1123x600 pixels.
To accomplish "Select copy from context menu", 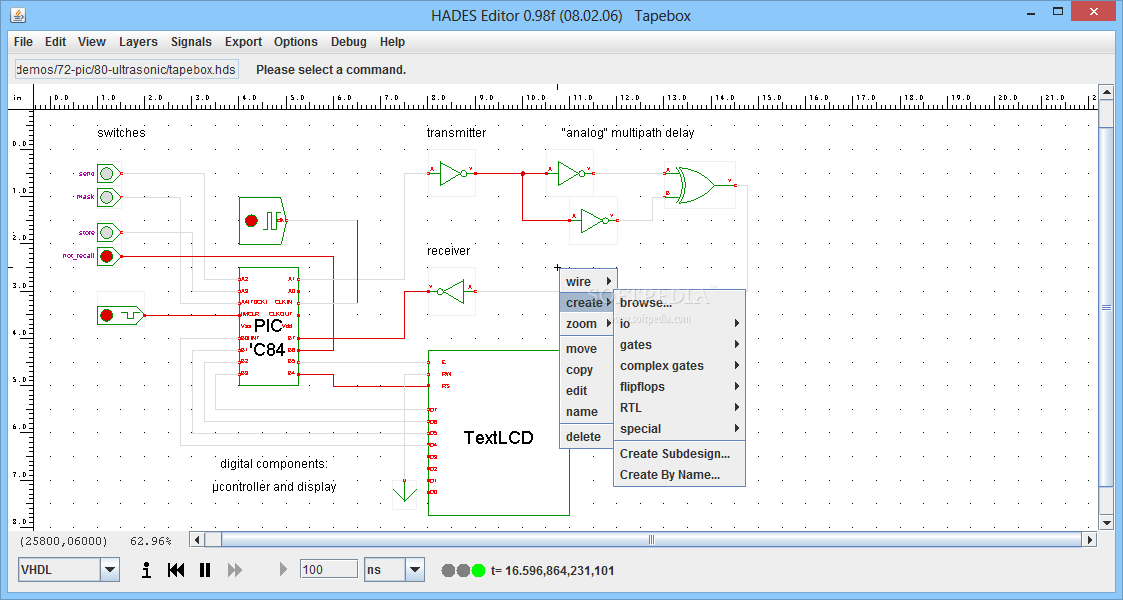I will [588, 369].
